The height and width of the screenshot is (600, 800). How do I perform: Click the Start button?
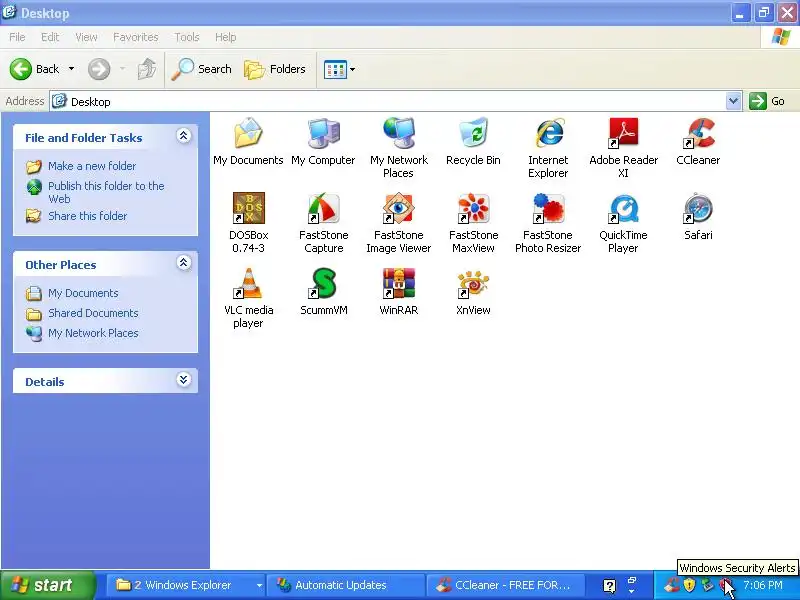pos(47,585)
